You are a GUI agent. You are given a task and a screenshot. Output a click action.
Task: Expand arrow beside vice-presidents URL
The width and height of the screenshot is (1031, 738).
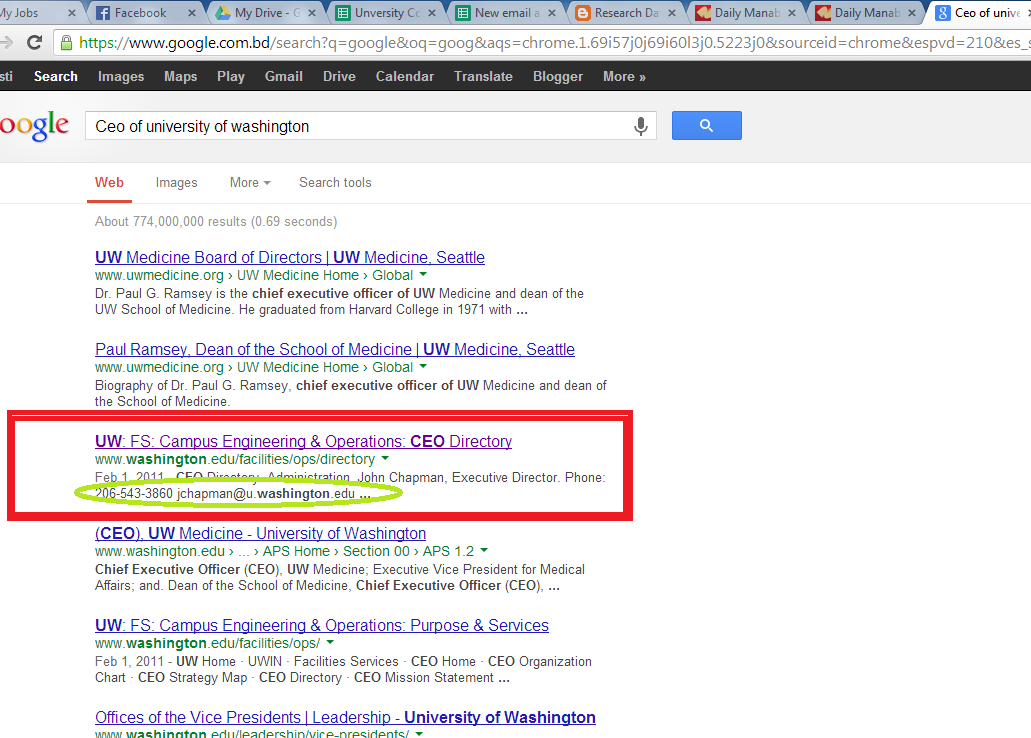coord(419,733)
